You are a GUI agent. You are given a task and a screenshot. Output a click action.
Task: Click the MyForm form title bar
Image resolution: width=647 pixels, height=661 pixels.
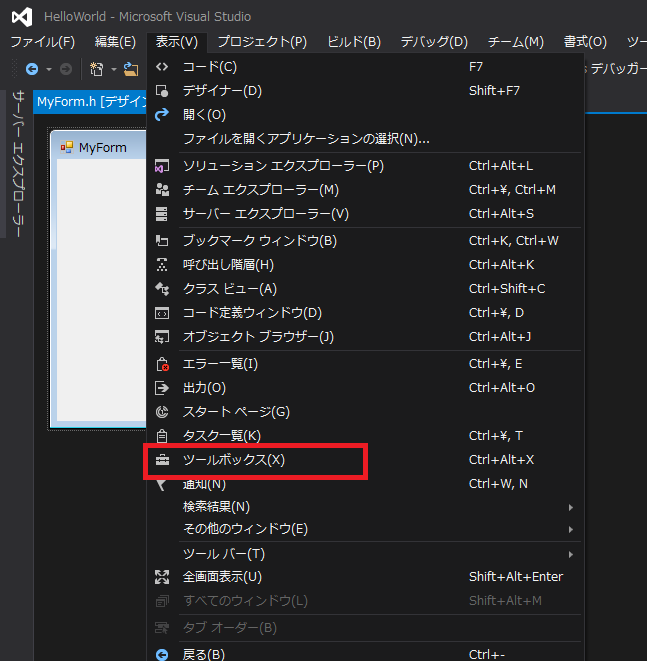pos(98,147)
